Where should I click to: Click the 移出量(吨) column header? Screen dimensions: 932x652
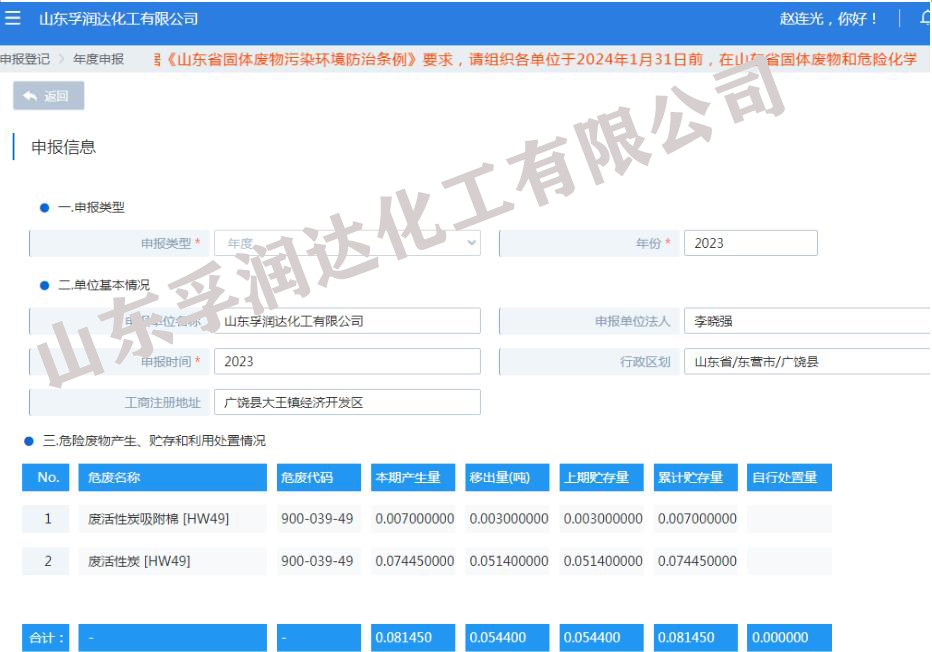(507, 477)
